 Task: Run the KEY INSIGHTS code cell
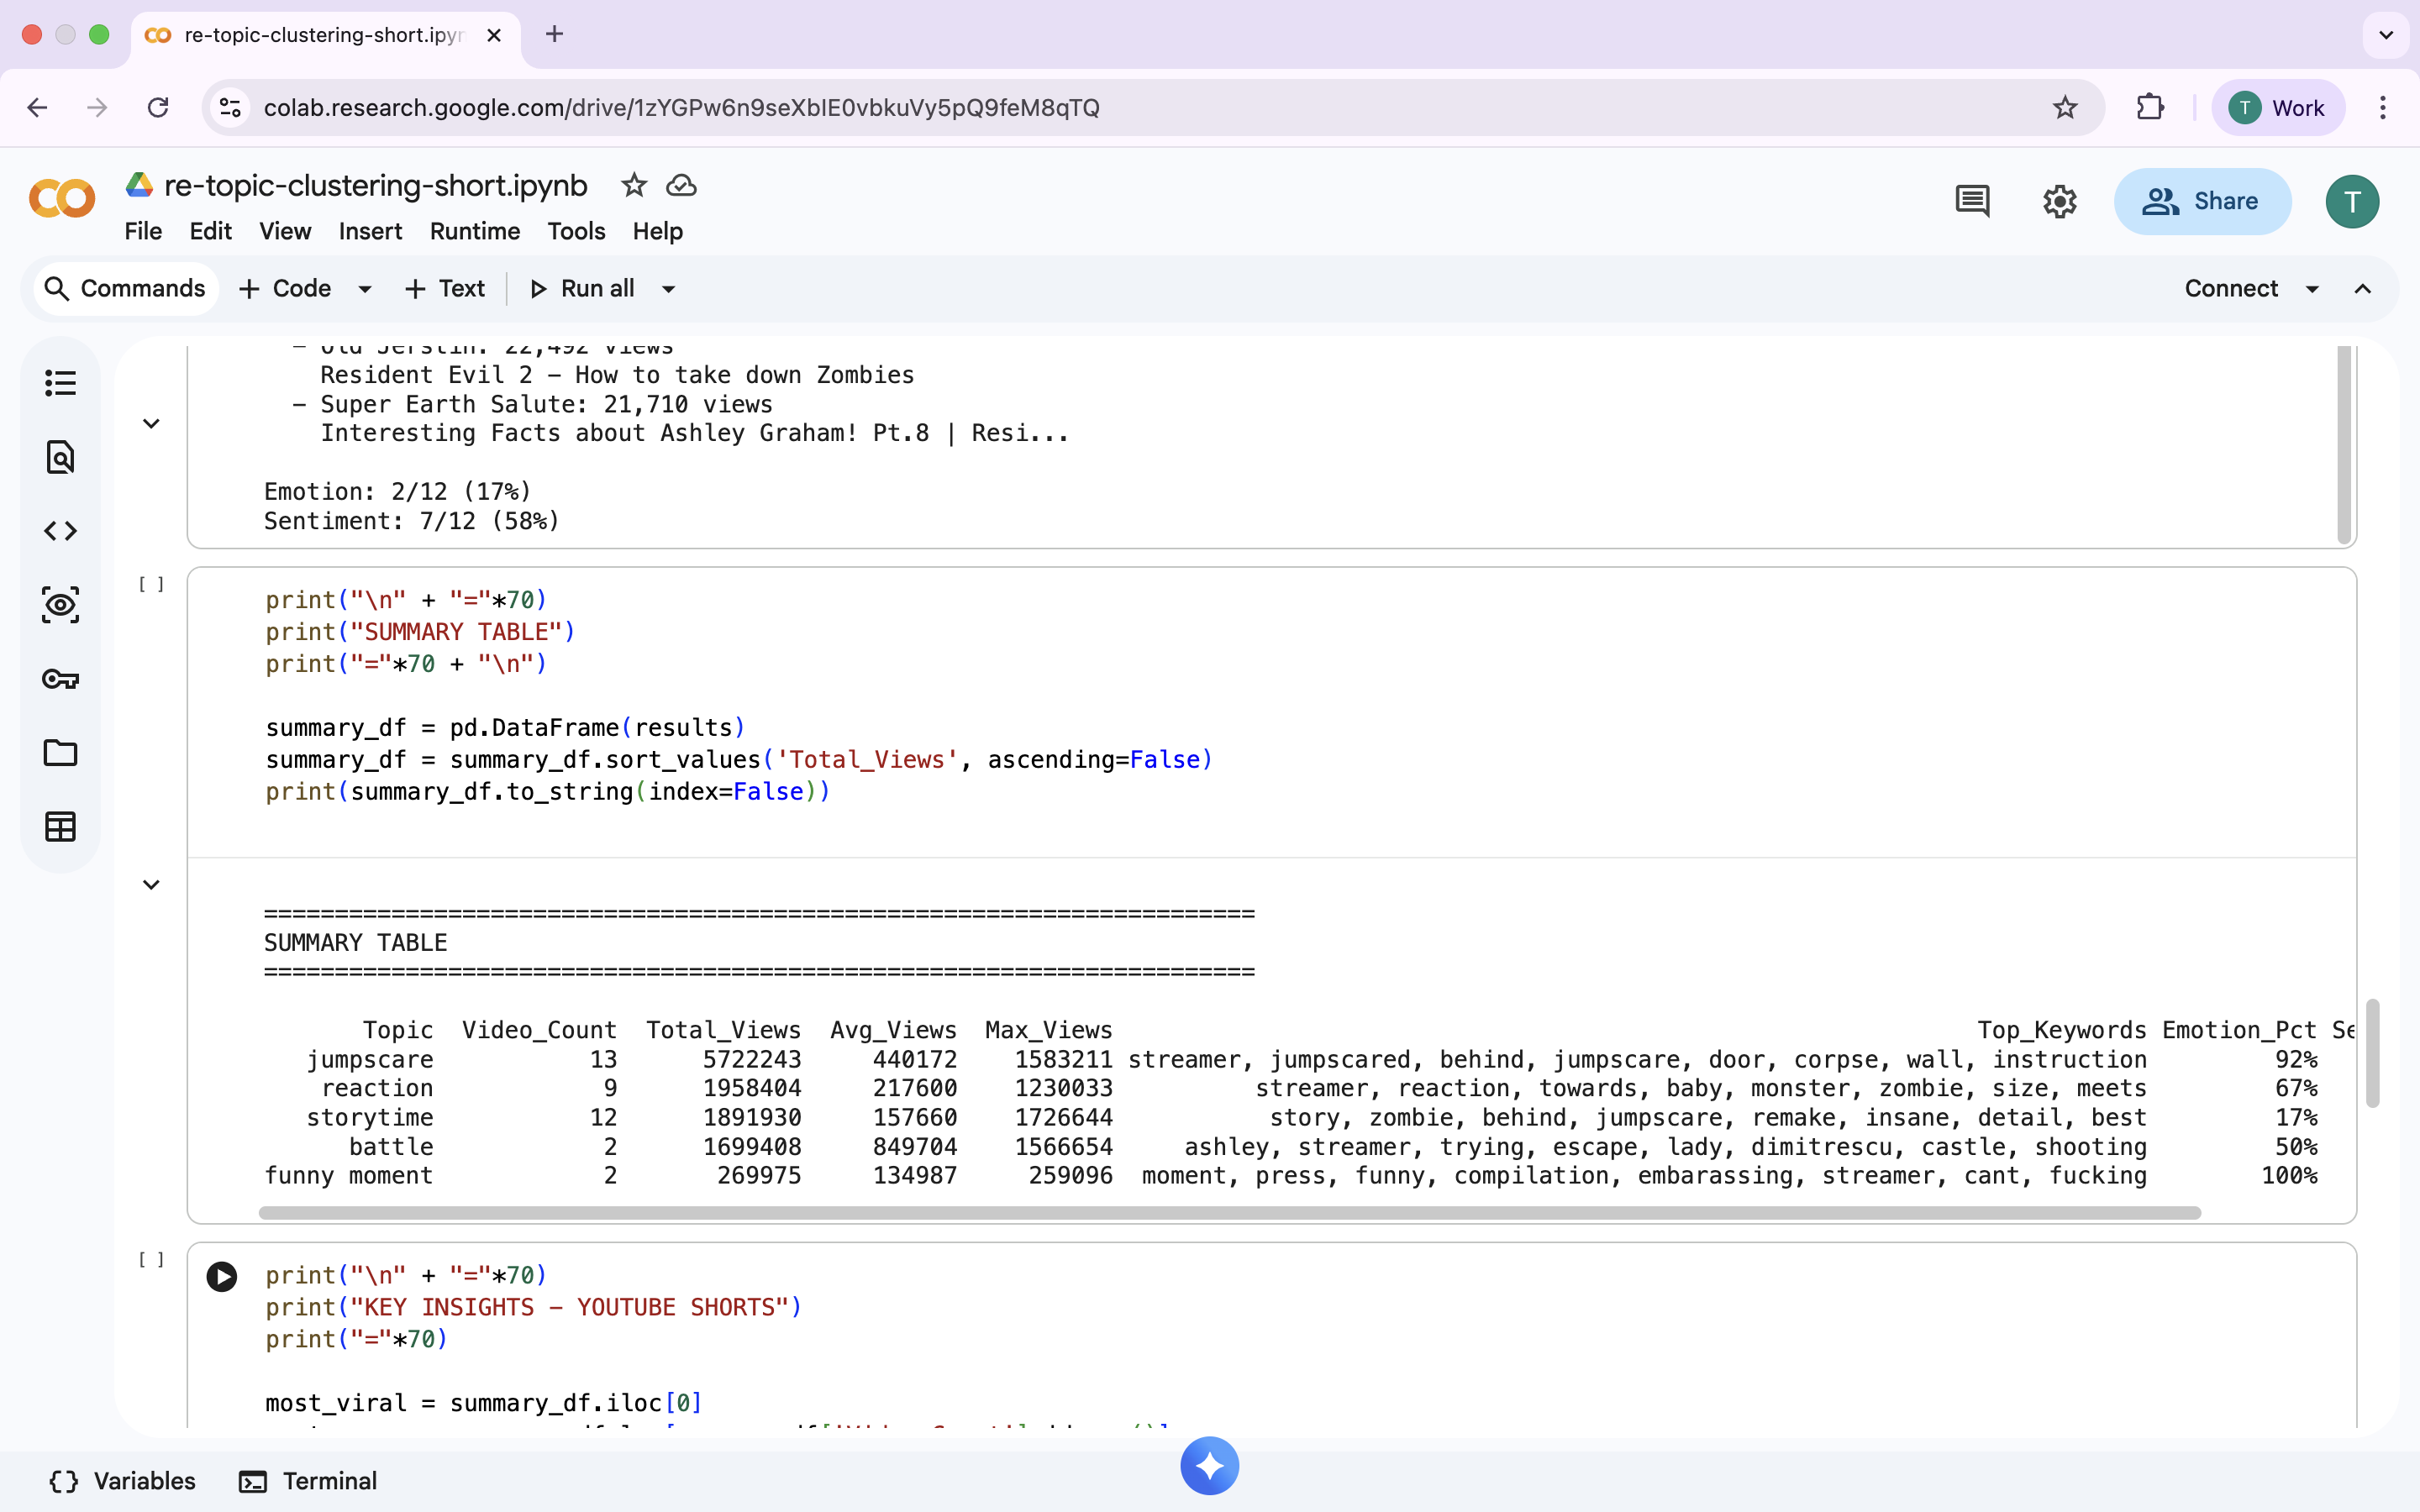pyautogui.click(x=222, y=1276)
